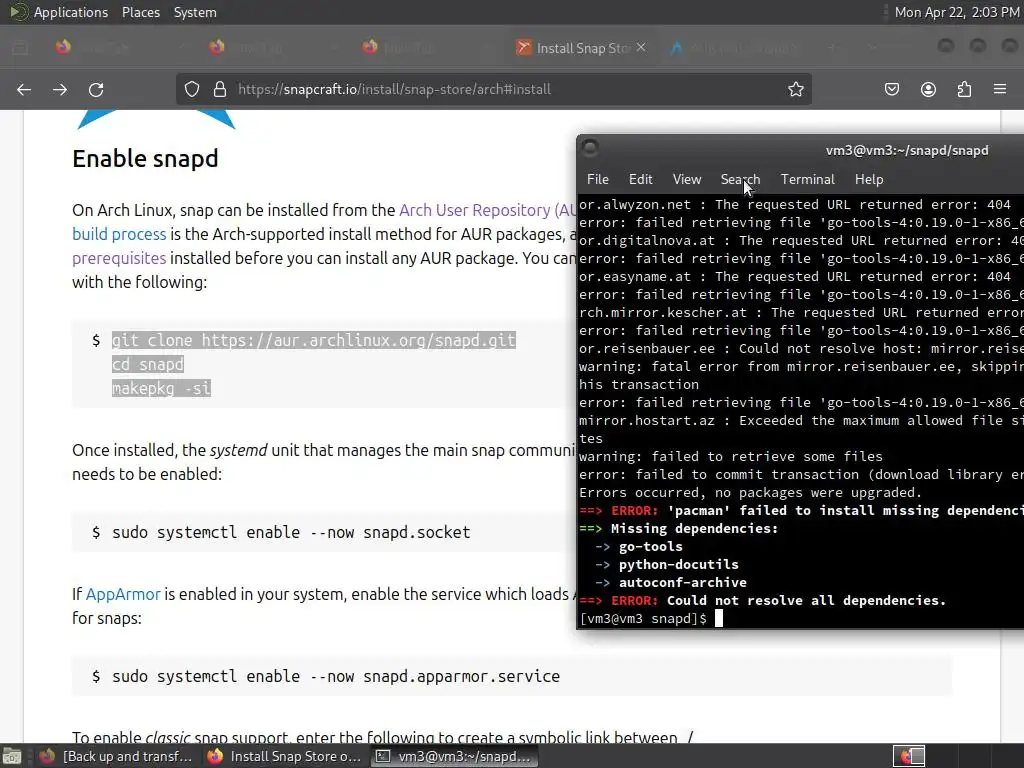Open the clock showing Mon Apr 22
This screenshot has height=768, width=1024.
[x=957, y=12]
